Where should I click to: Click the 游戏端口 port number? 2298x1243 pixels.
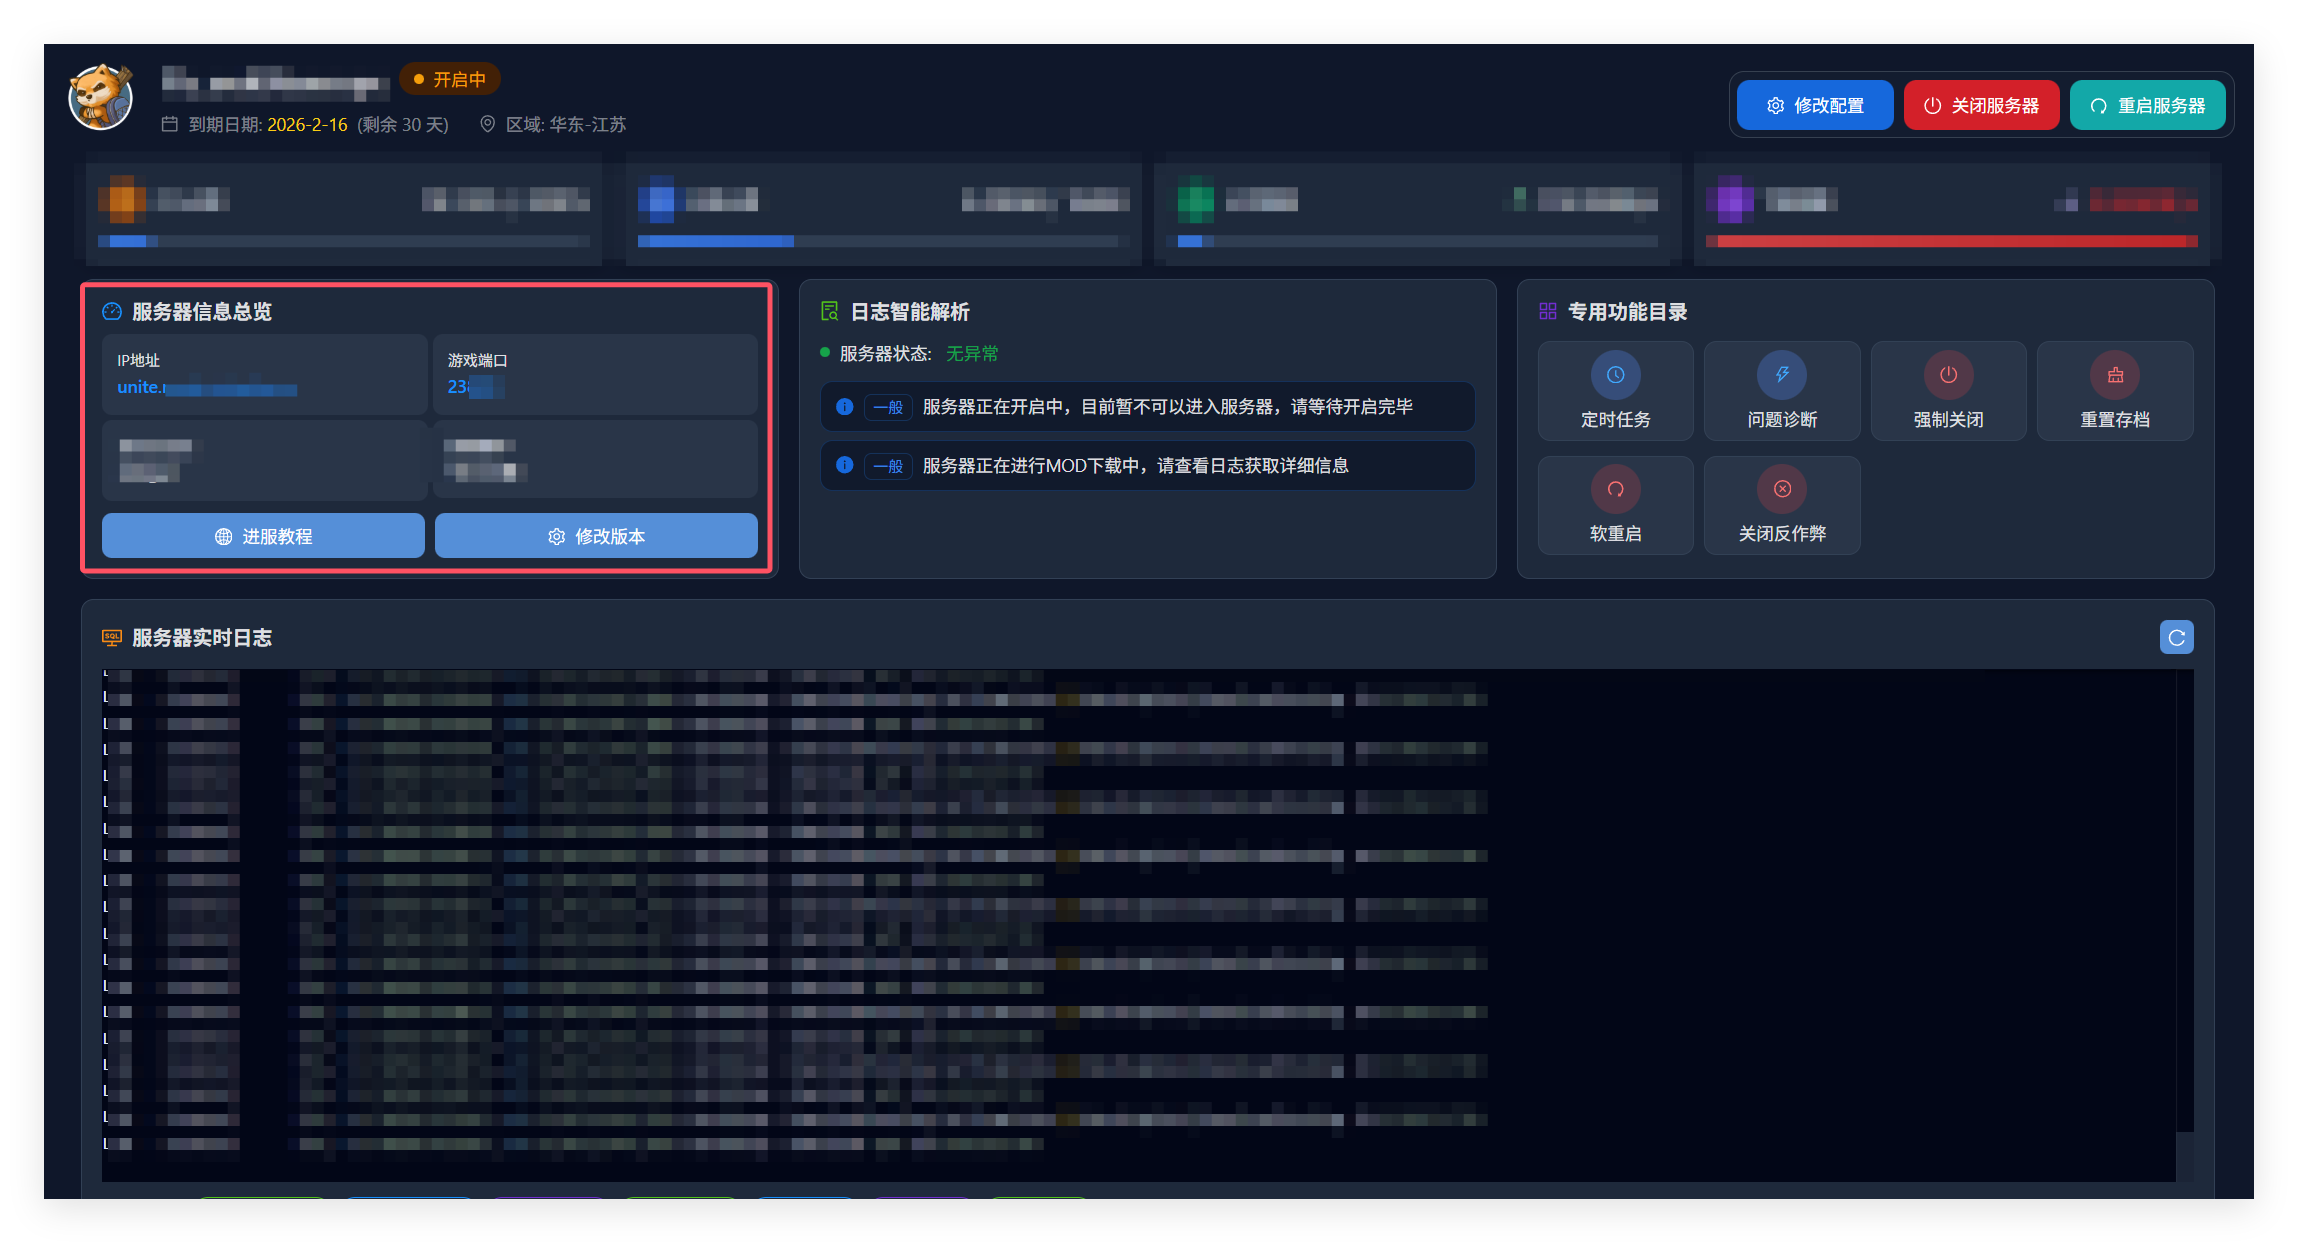(x=474, y=387)
